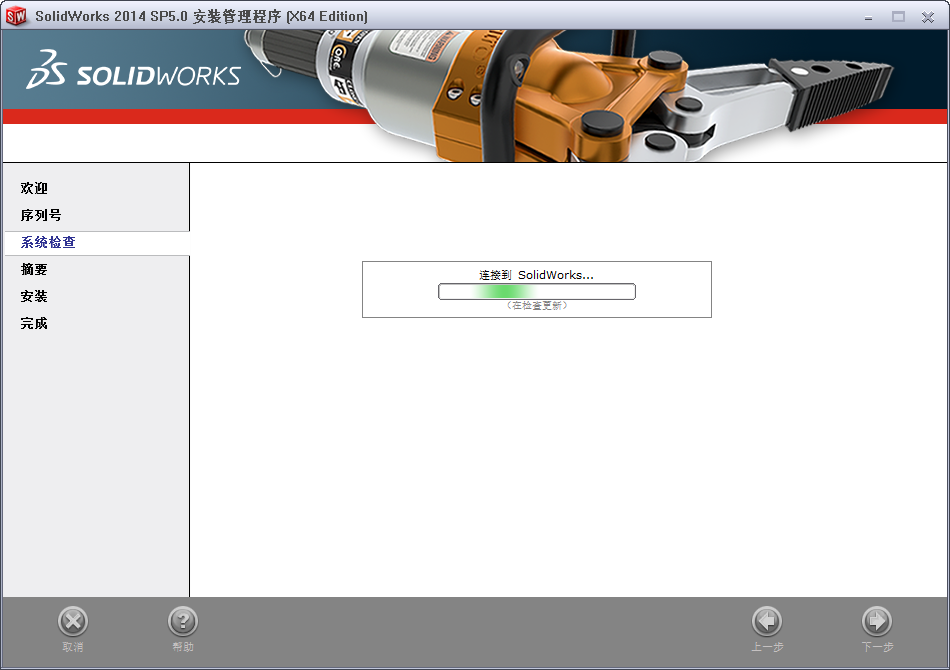Select the 欢迎 step in sidebar

(x=34, y=188)
